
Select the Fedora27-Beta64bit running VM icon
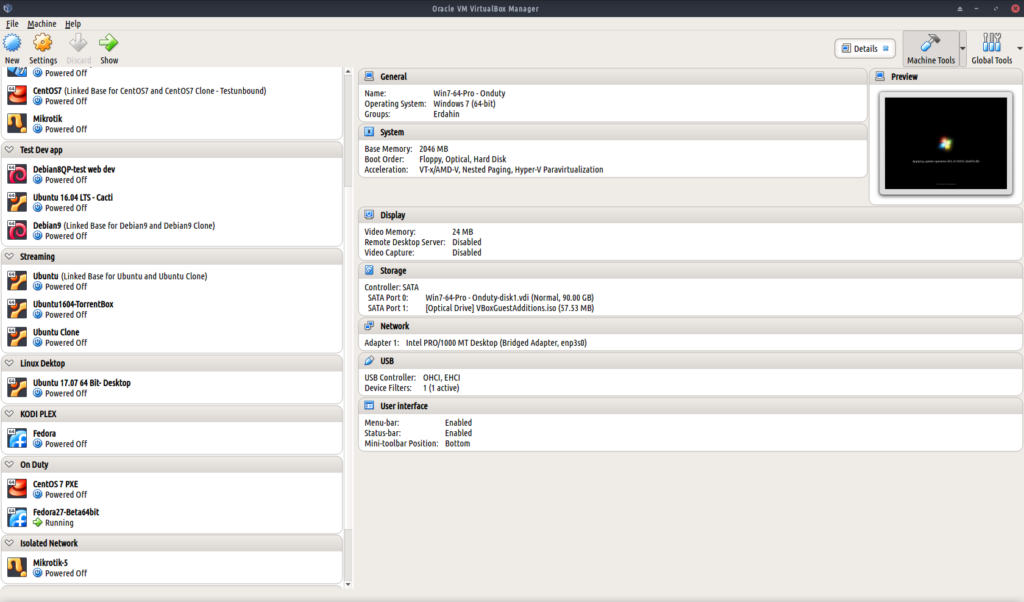tap(17, 517)
